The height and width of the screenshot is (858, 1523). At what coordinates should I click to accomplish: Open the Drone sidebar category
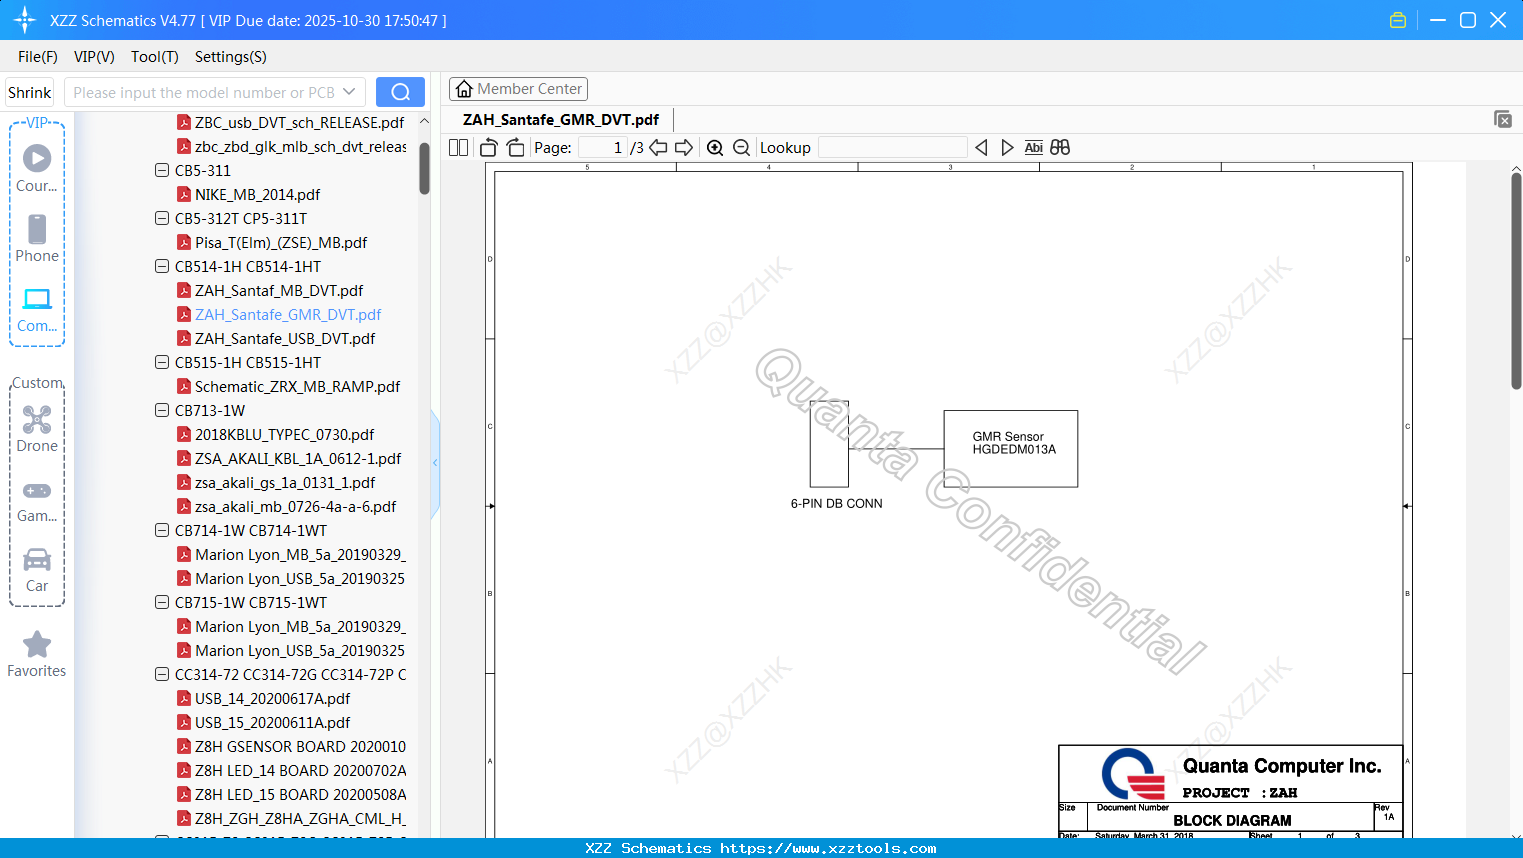pos(37,428)
